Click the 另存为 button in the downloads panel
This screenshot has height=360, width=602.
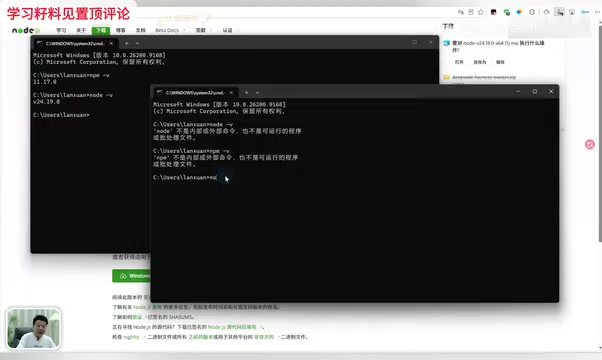pyautogui.click(x=480, y=62)
